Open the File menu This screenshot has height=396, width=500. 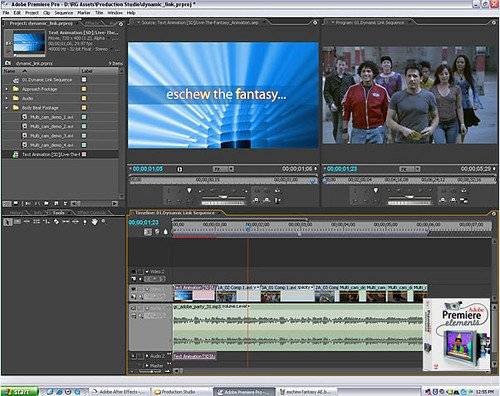click(6, 13)
